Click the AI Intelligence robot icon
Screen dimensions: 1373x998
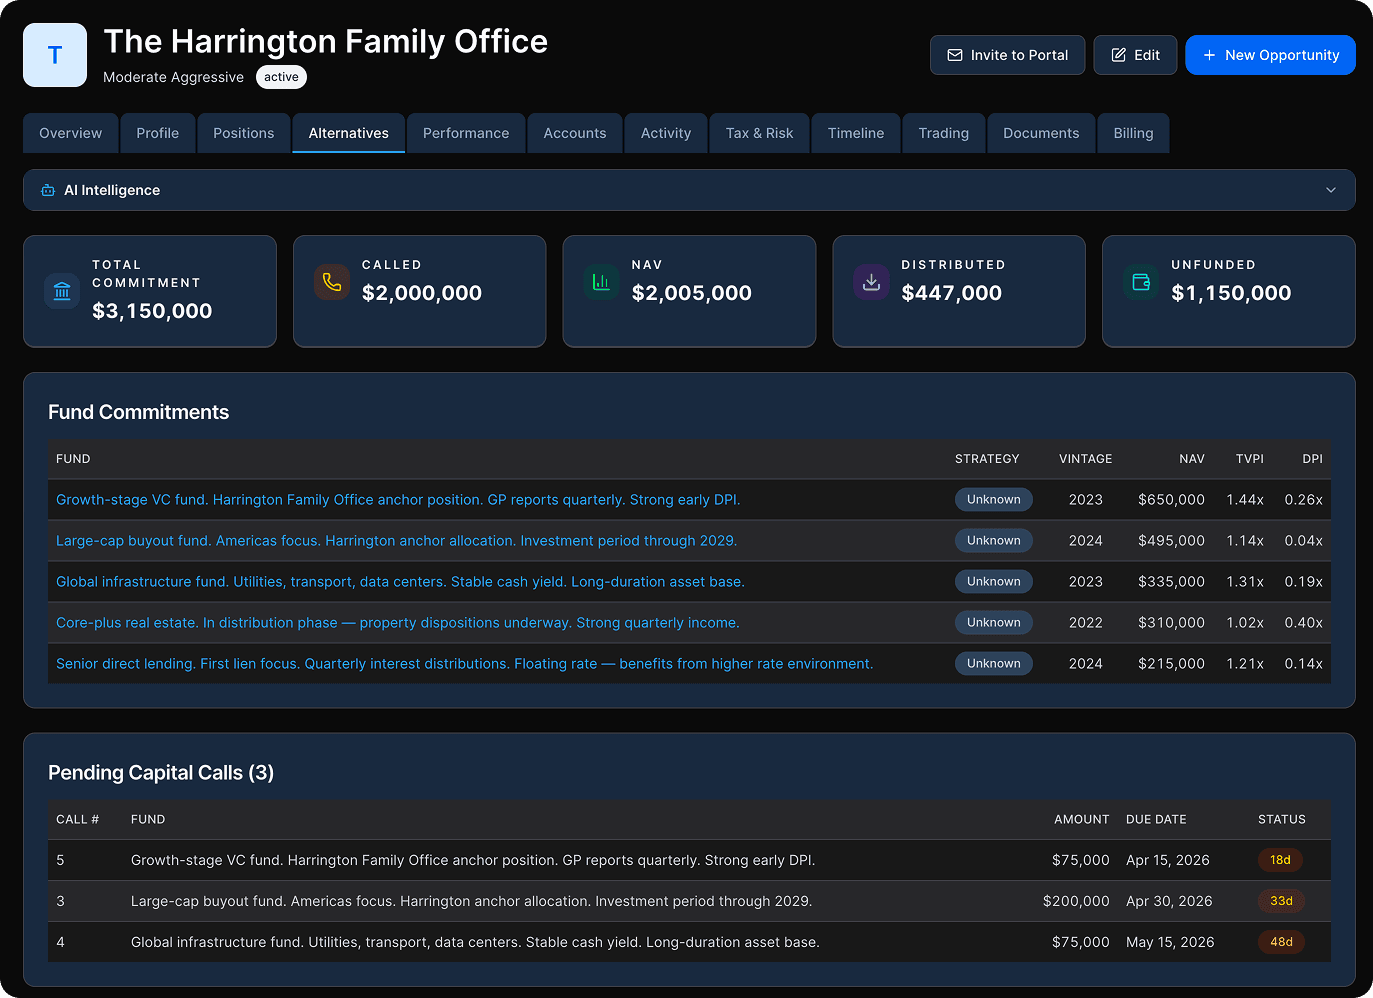(x=48, y=190)
